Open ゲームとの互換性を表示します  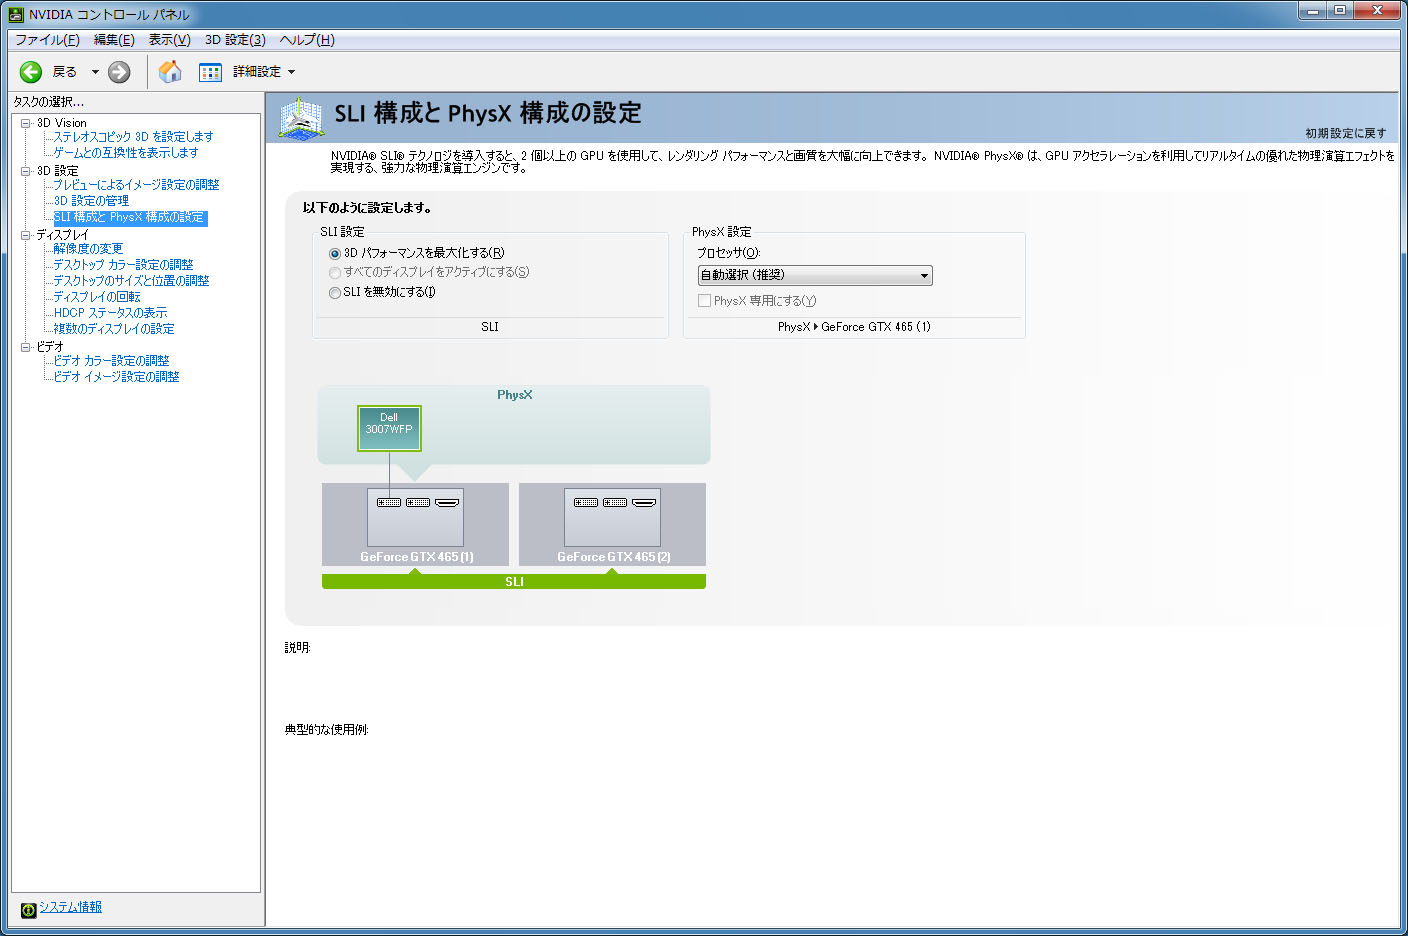pos(126,153)
